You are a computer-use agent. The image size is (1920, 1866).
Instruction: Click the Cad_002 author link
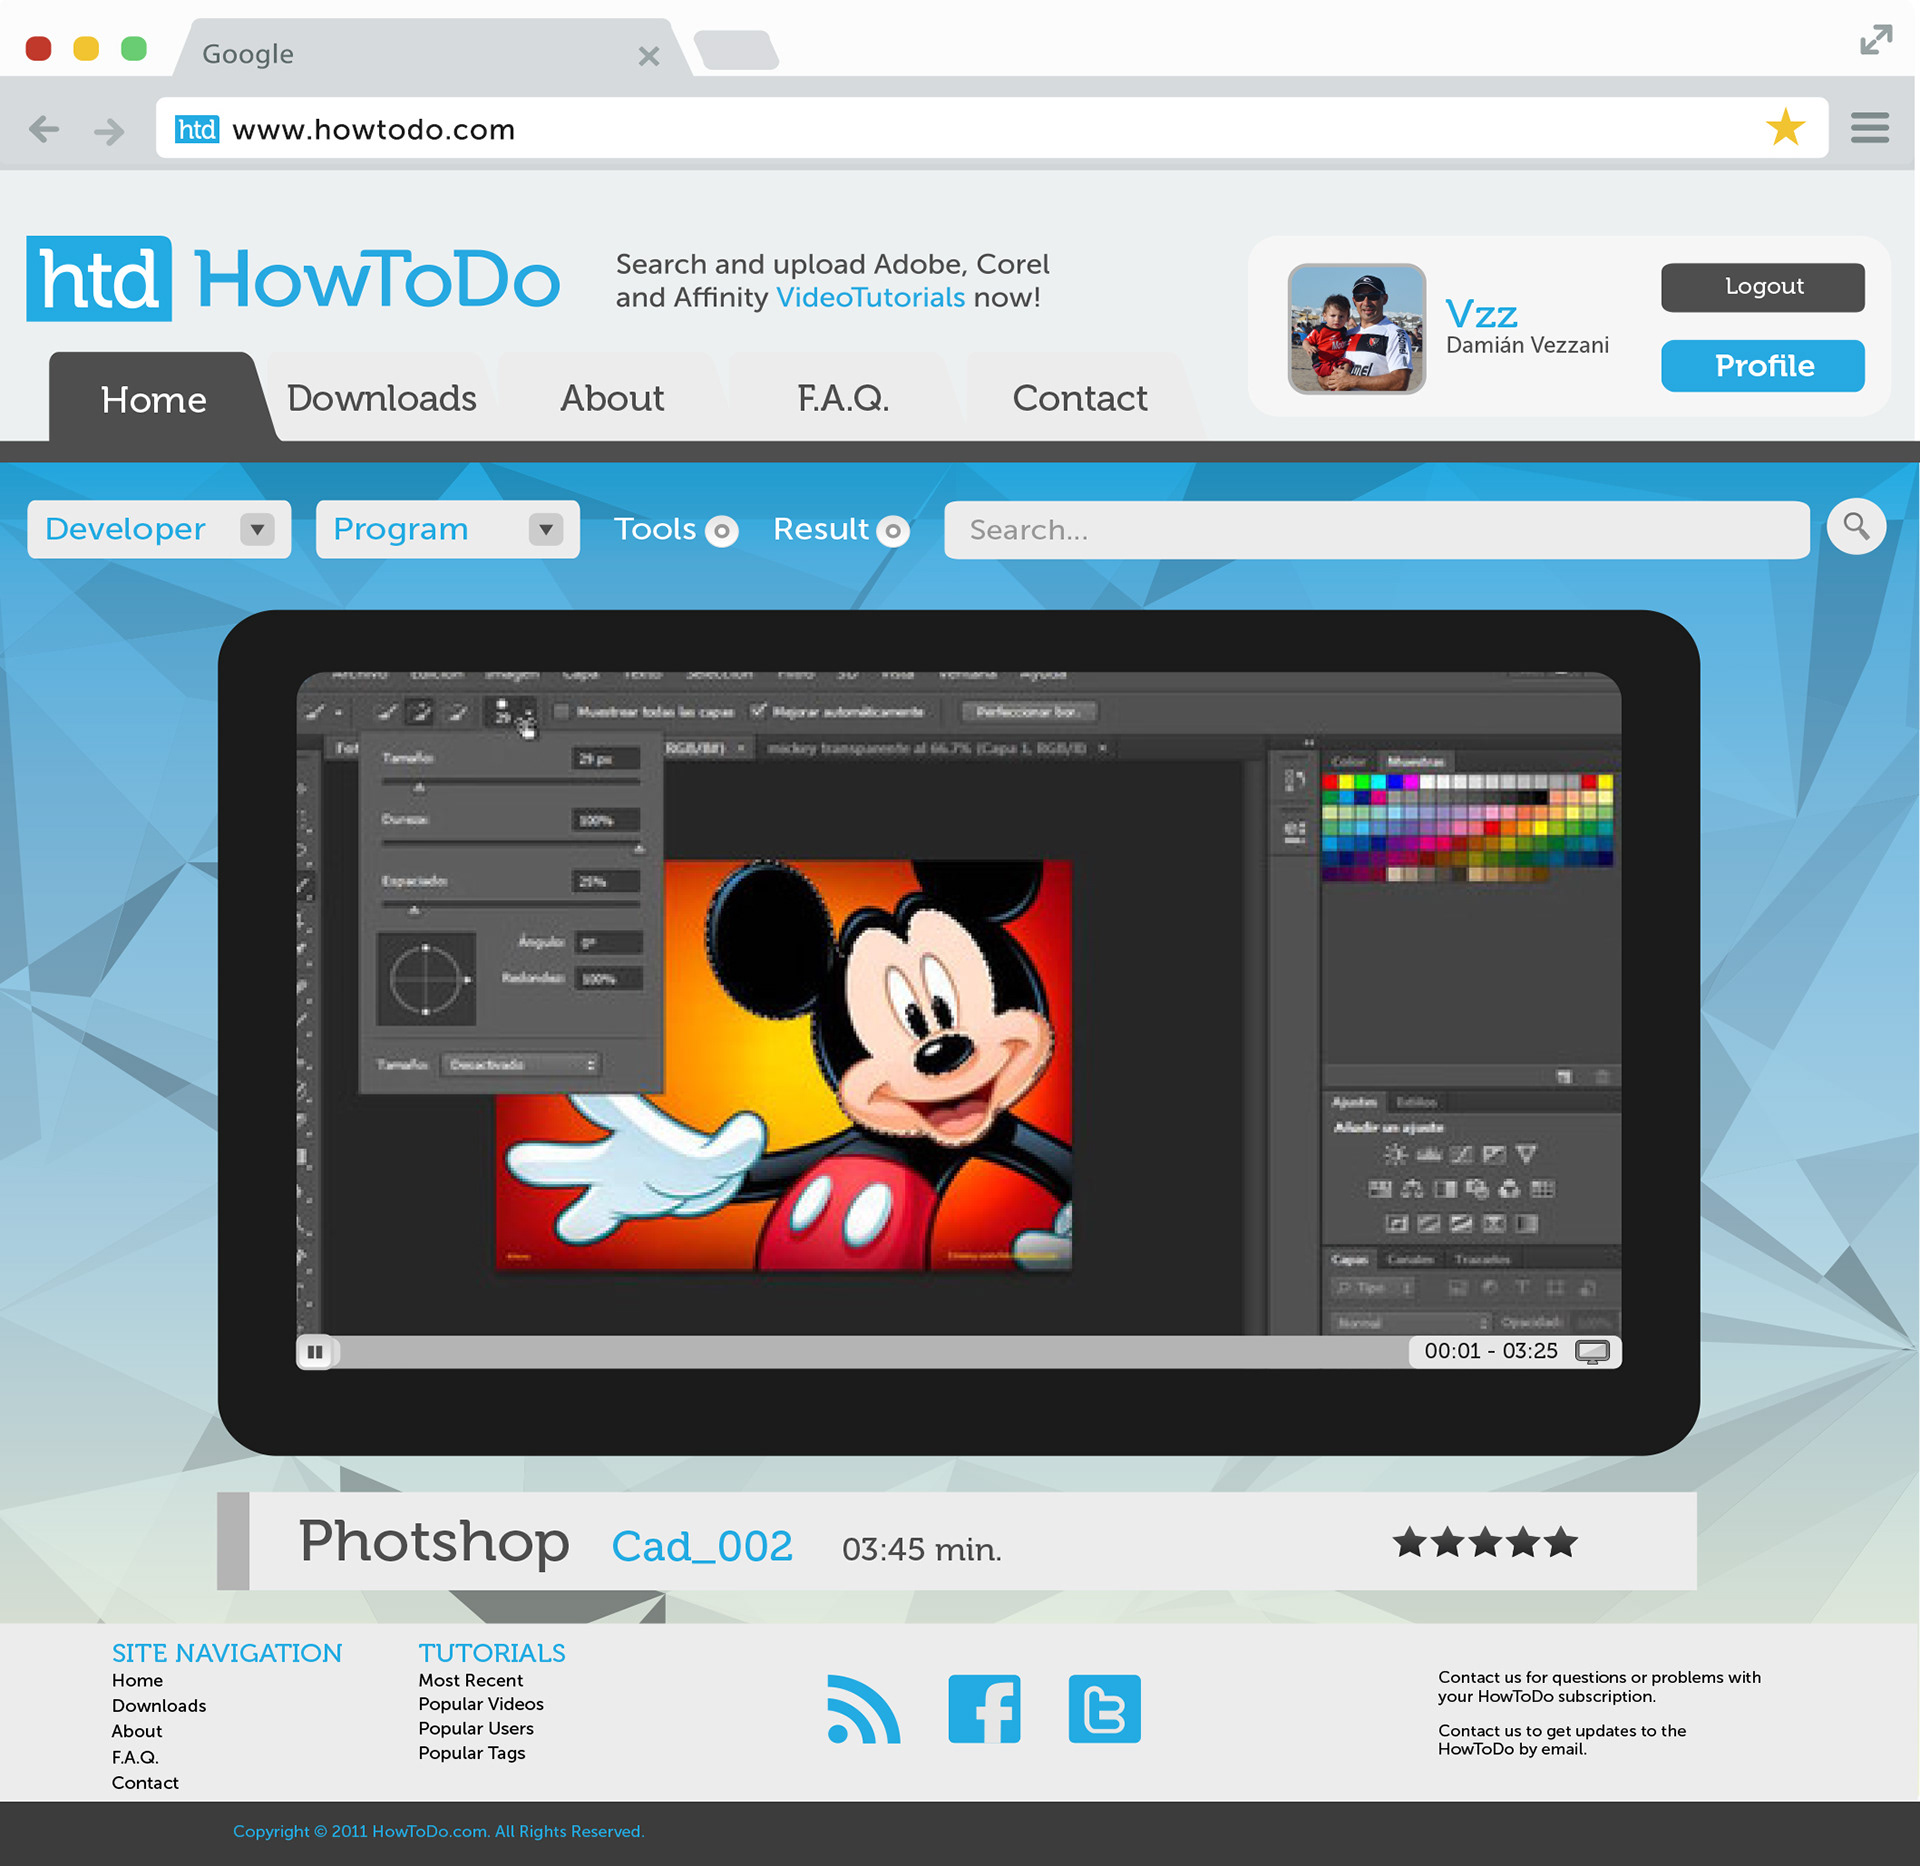coord(702,1546)
